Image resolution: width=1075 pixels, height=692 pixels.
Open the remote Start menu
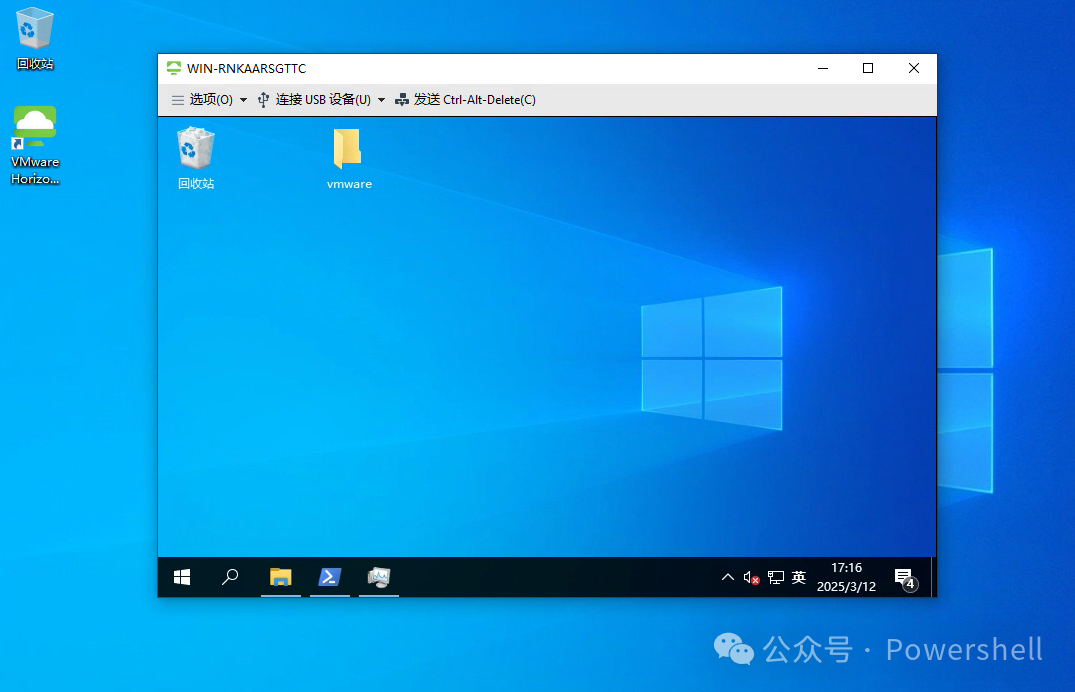coord(182,577)
